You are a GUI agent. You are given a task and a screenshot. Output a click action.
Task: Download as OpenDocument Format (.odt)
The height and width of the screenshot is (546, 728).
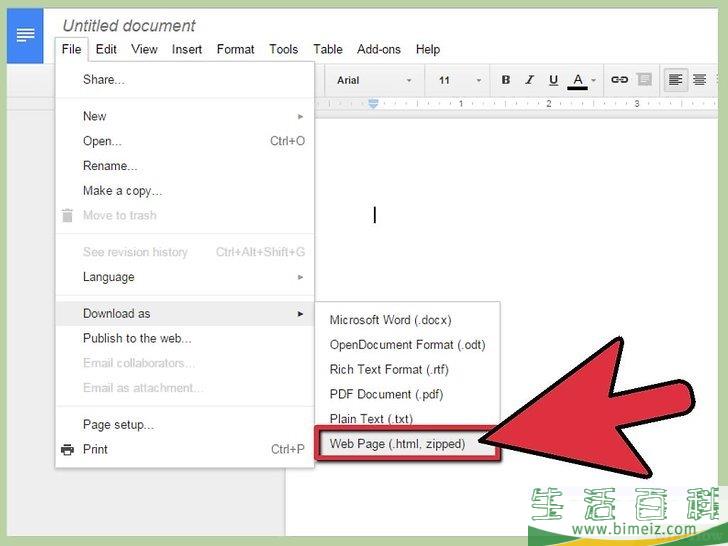[408, 344]
